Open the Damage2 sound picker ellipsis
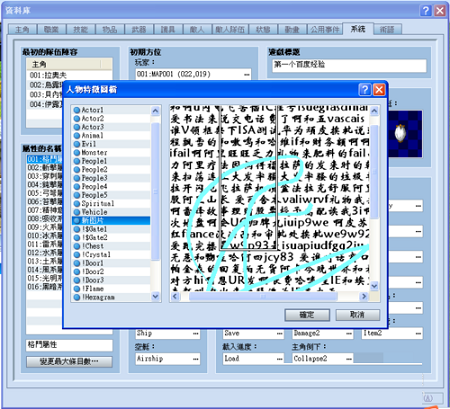Screen dimensions: 450x409 [349, 333]
